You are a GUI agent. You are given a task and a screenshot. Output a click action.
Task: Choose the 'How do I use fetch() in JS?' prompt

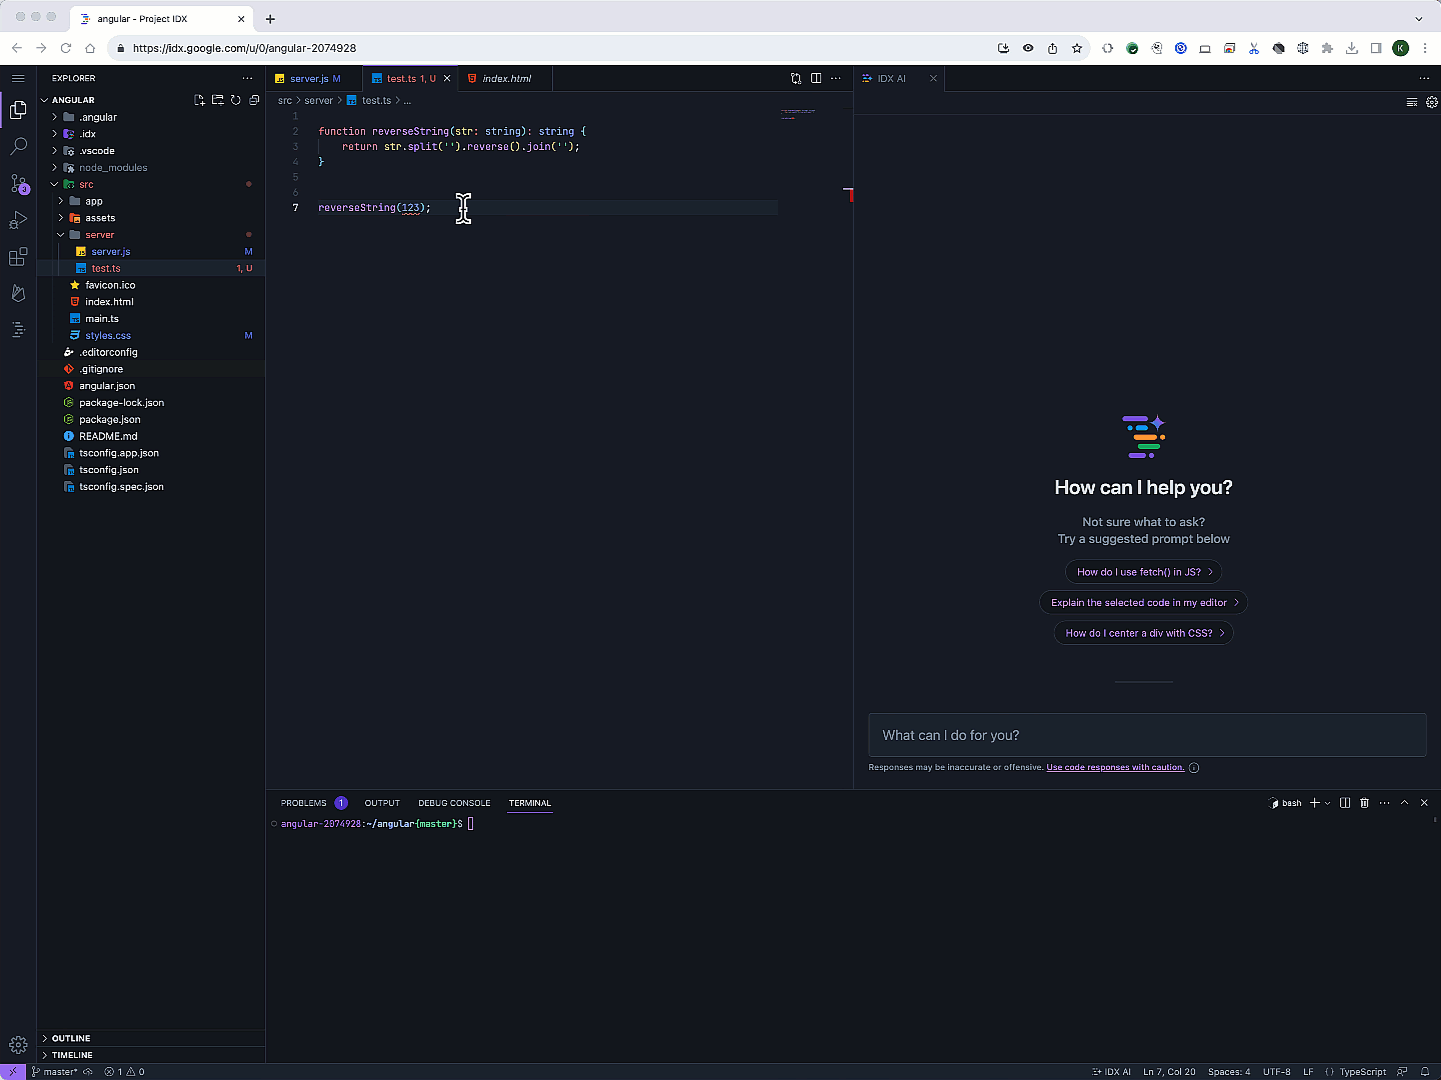[1144, 572]
